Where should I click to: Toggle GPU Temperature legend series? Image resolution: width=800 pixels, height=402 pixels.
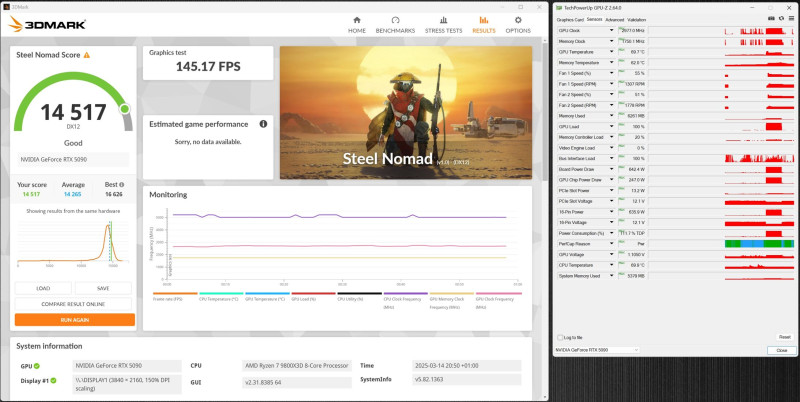click(267, 296)
